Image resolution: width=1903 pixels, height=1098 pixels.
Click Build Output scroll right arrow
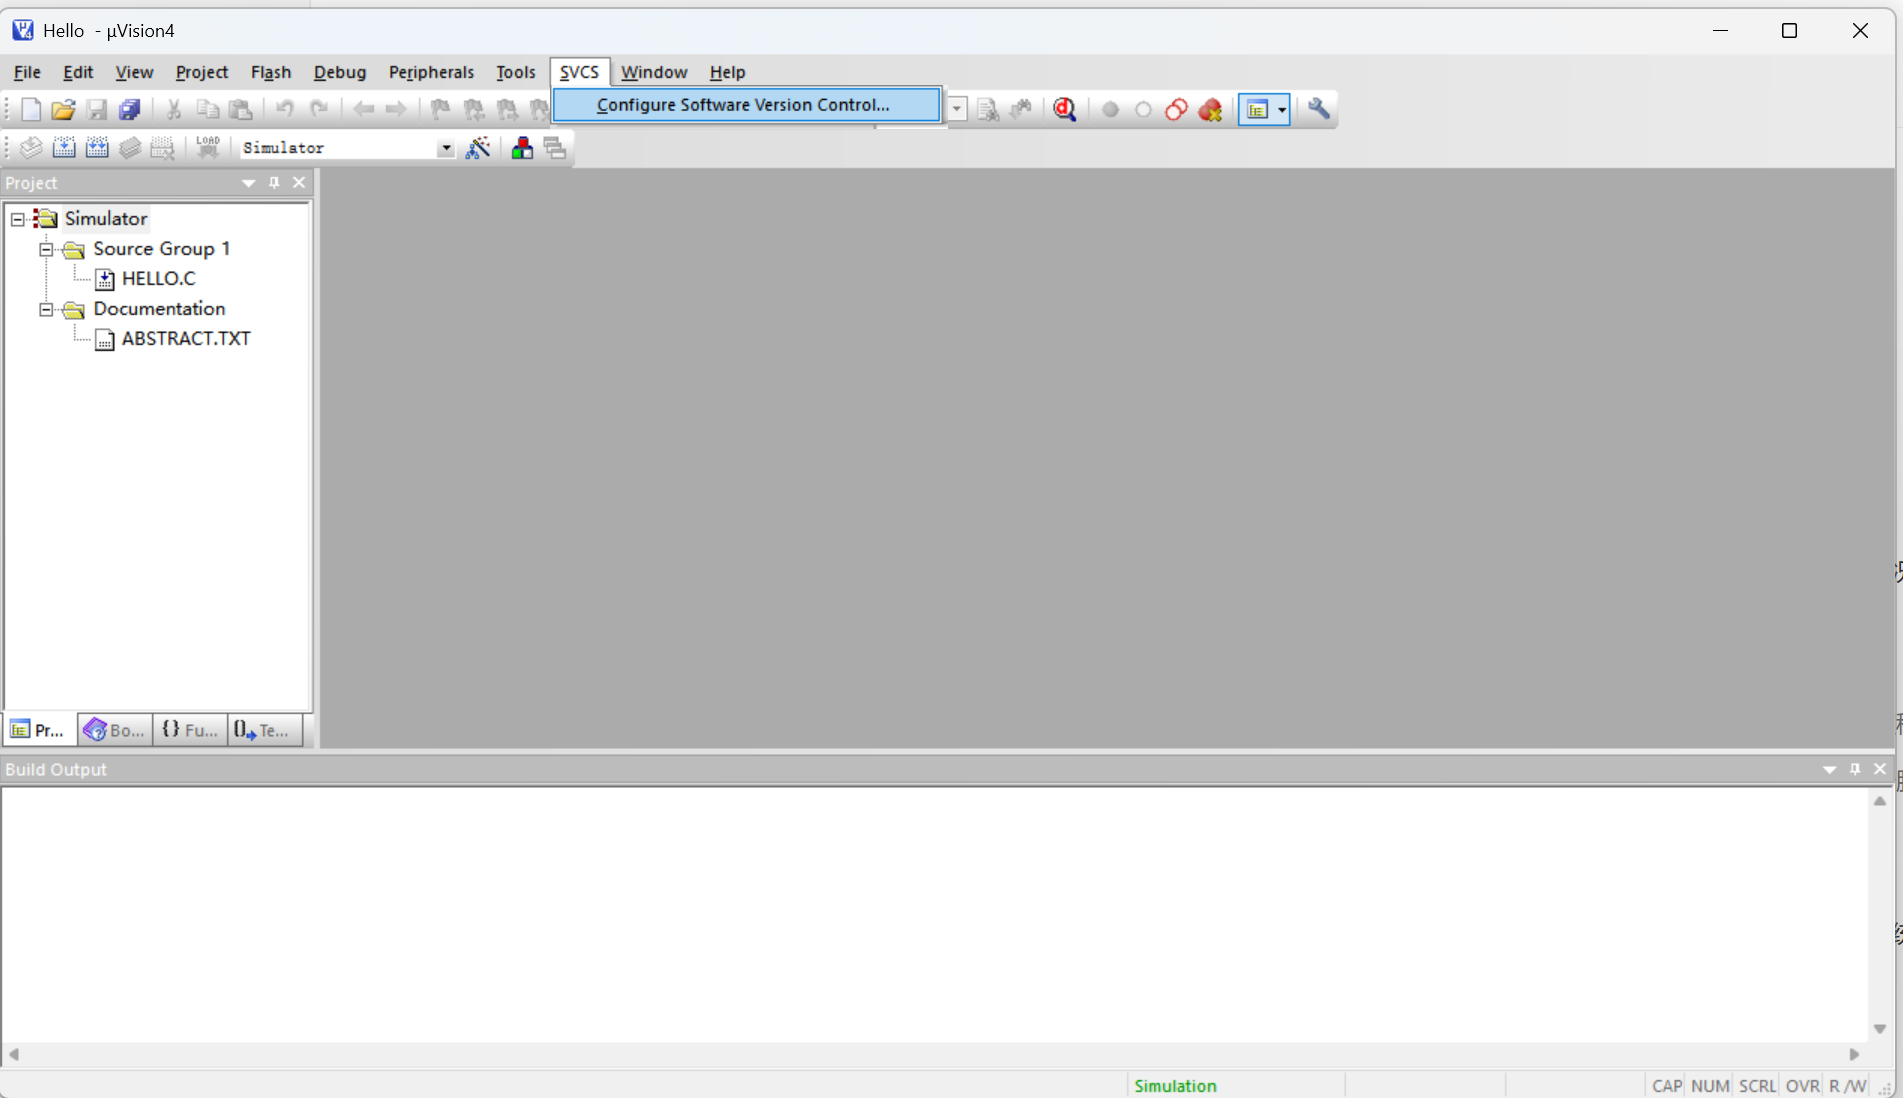[1854, 1054]
